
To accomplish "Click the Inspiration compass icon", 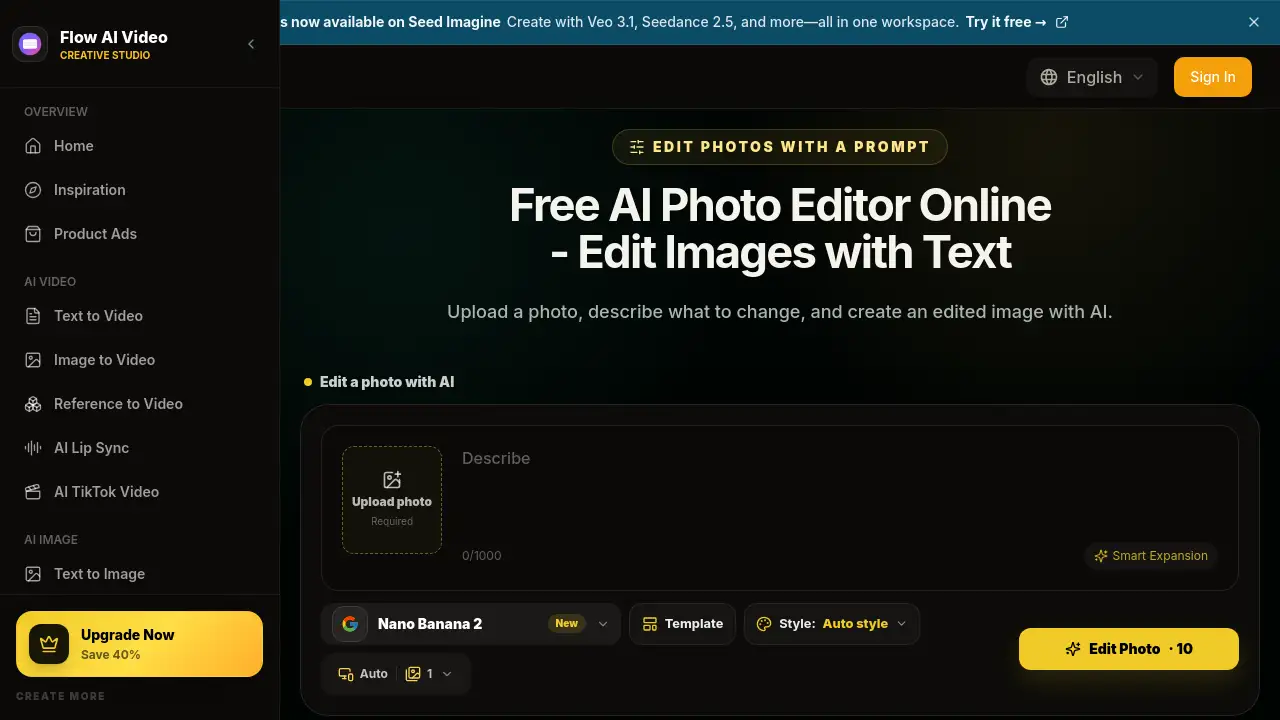I will [33, 190].
